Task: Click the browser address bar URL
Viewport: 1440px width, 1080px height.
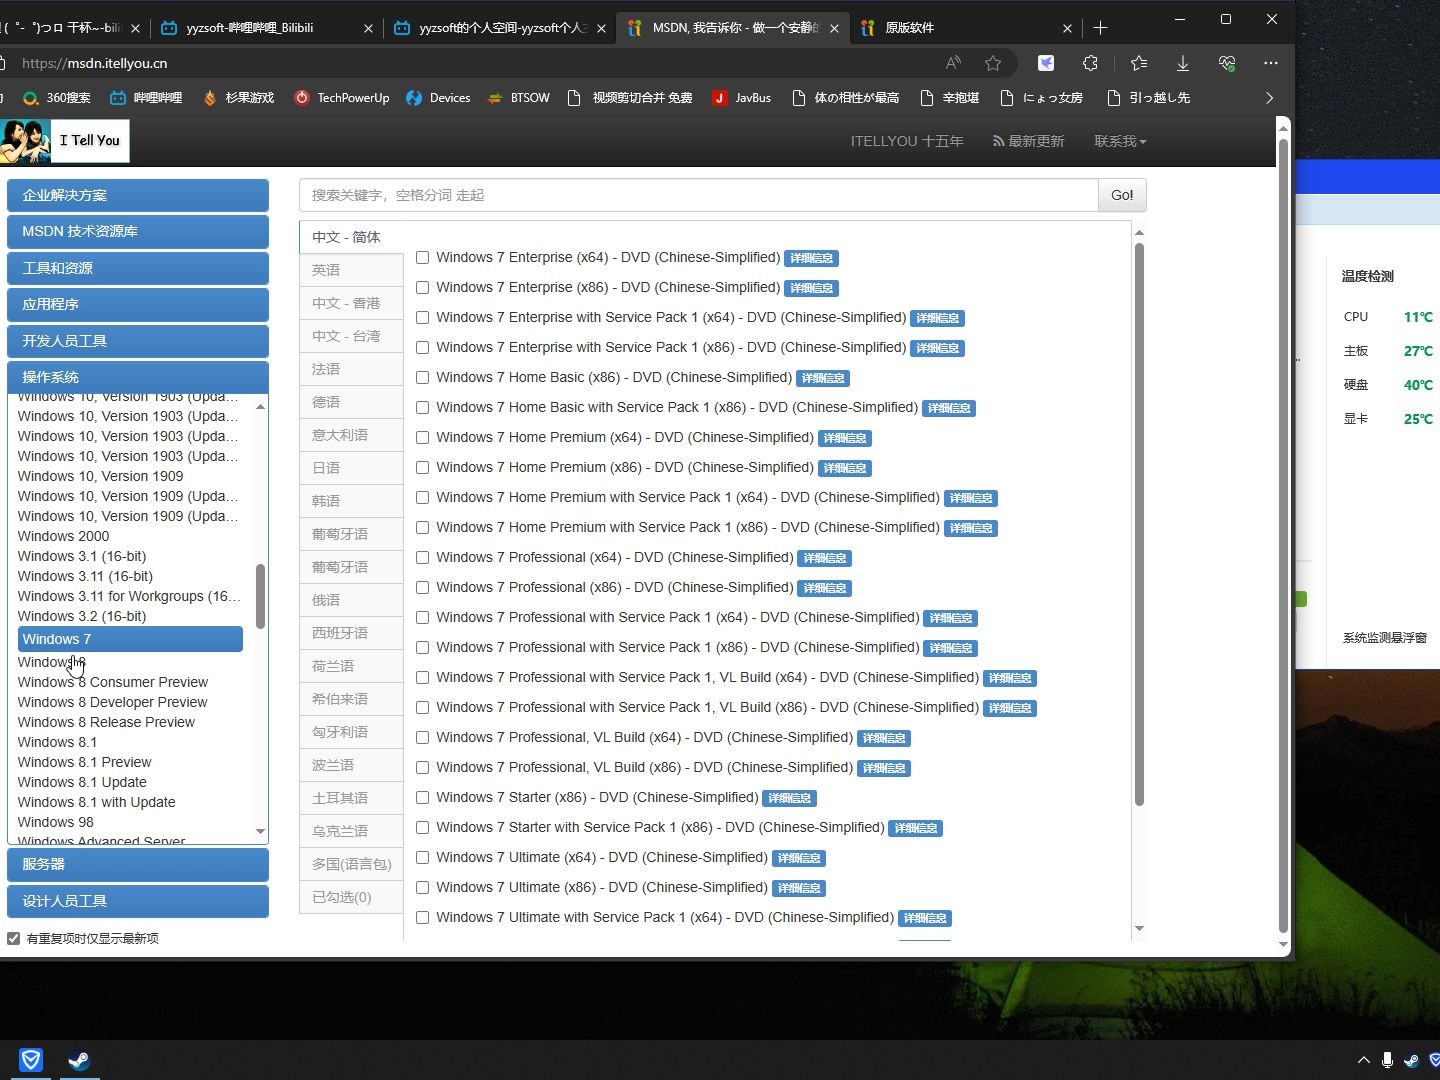Action: click(94, 63)
